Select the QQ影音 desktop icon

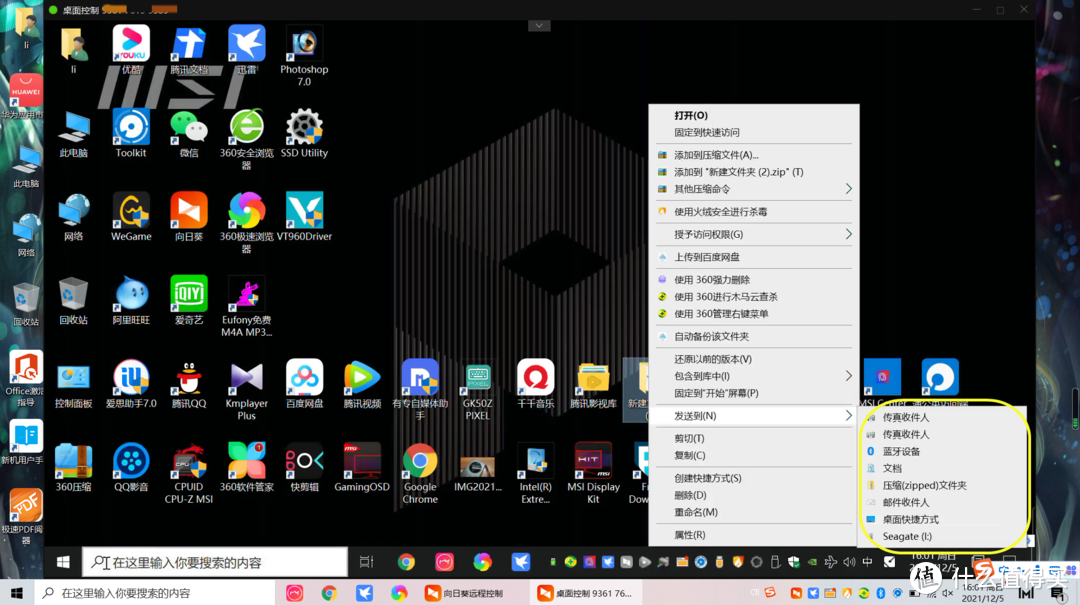(x=131, y=467)
